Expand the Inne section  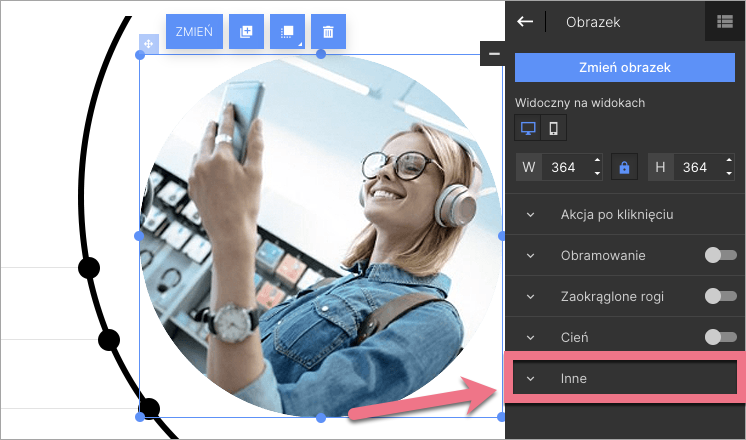(x=574, y=378)
